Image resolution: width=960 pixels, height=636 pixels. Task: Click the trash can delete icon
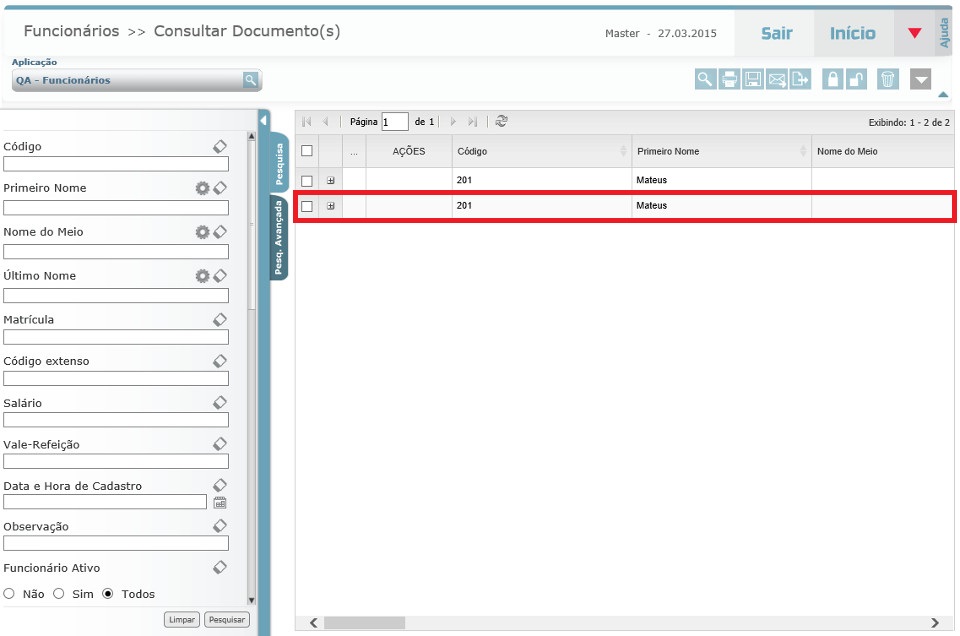(x=887, y=80)
